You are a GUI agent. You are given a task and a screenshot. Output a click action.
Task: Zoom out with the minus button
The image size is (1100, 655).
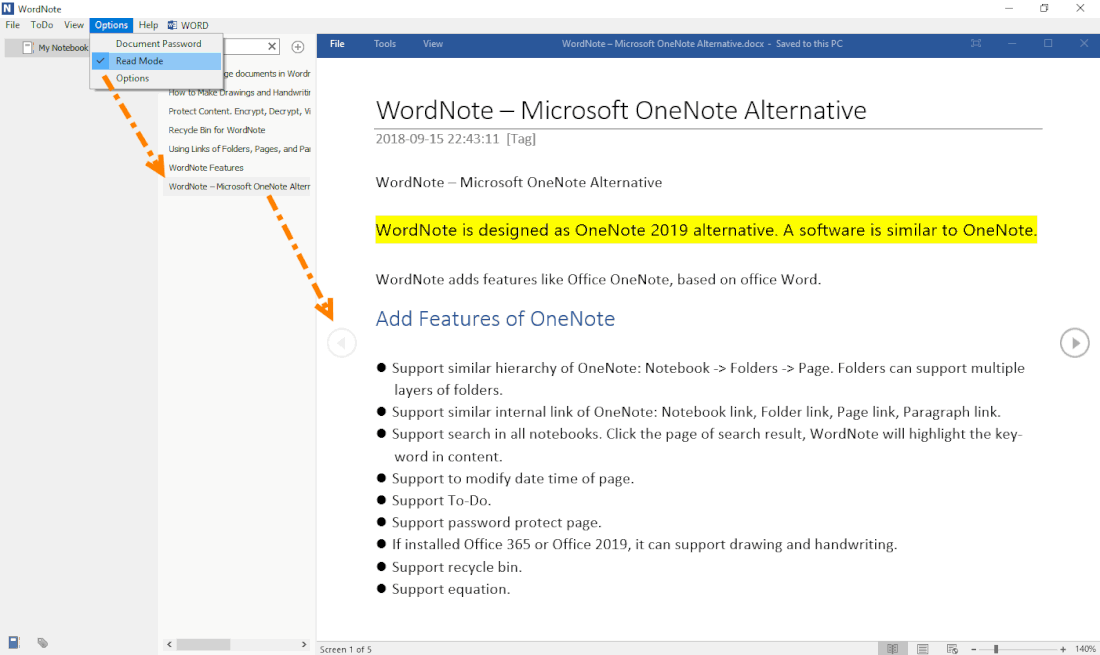click(x=974, y=649)
